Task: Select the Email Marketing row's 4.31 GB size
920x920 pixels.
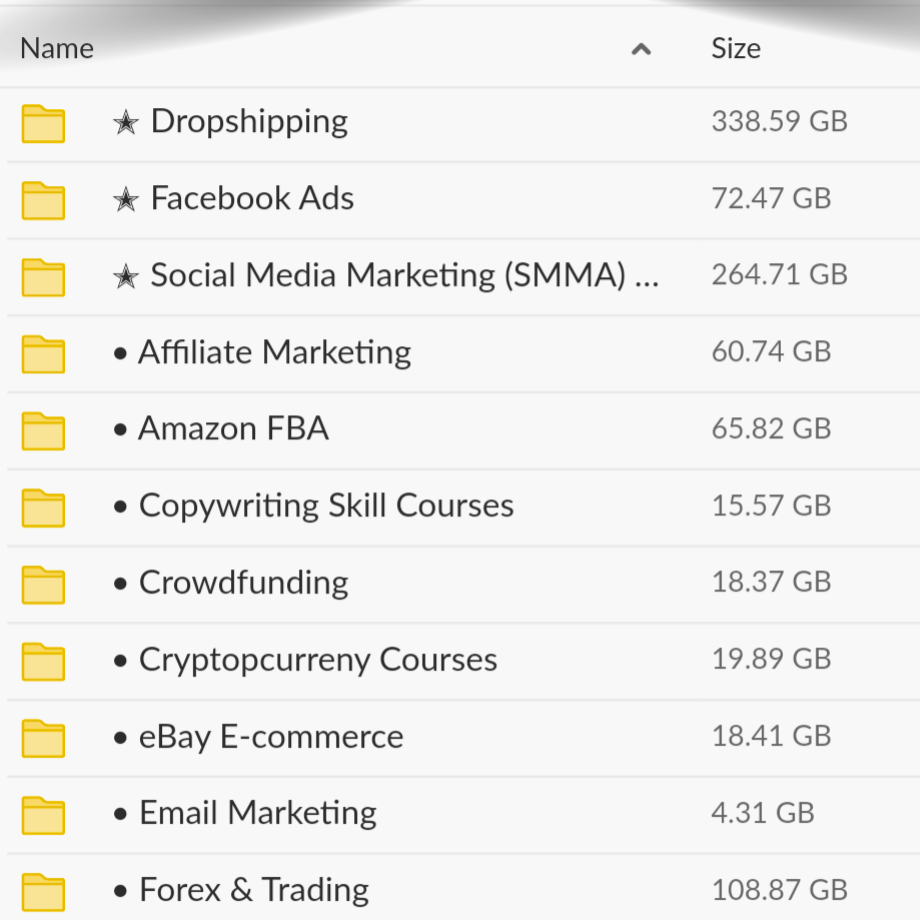Action: pyautogui.click(x=762, y=813)
